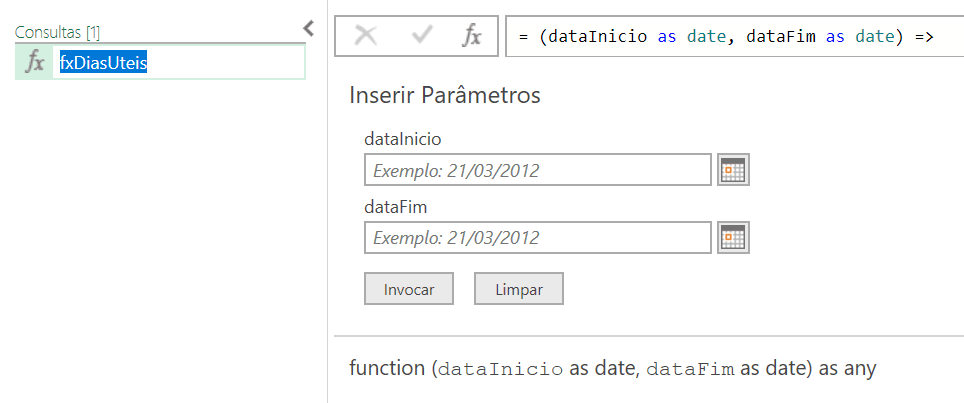Click the Inserir Parâmetros heading
Viewport: 964px width, 403px height.
pyautogui.click(x=445, y=95)
